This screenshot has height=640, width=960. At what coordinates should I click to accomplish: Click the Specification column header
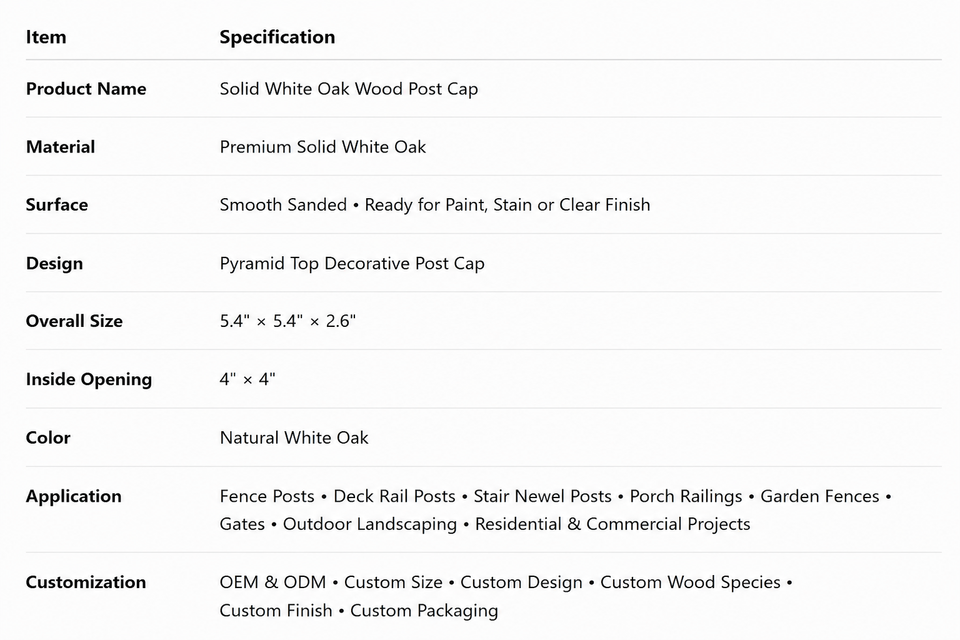[277, 37]
